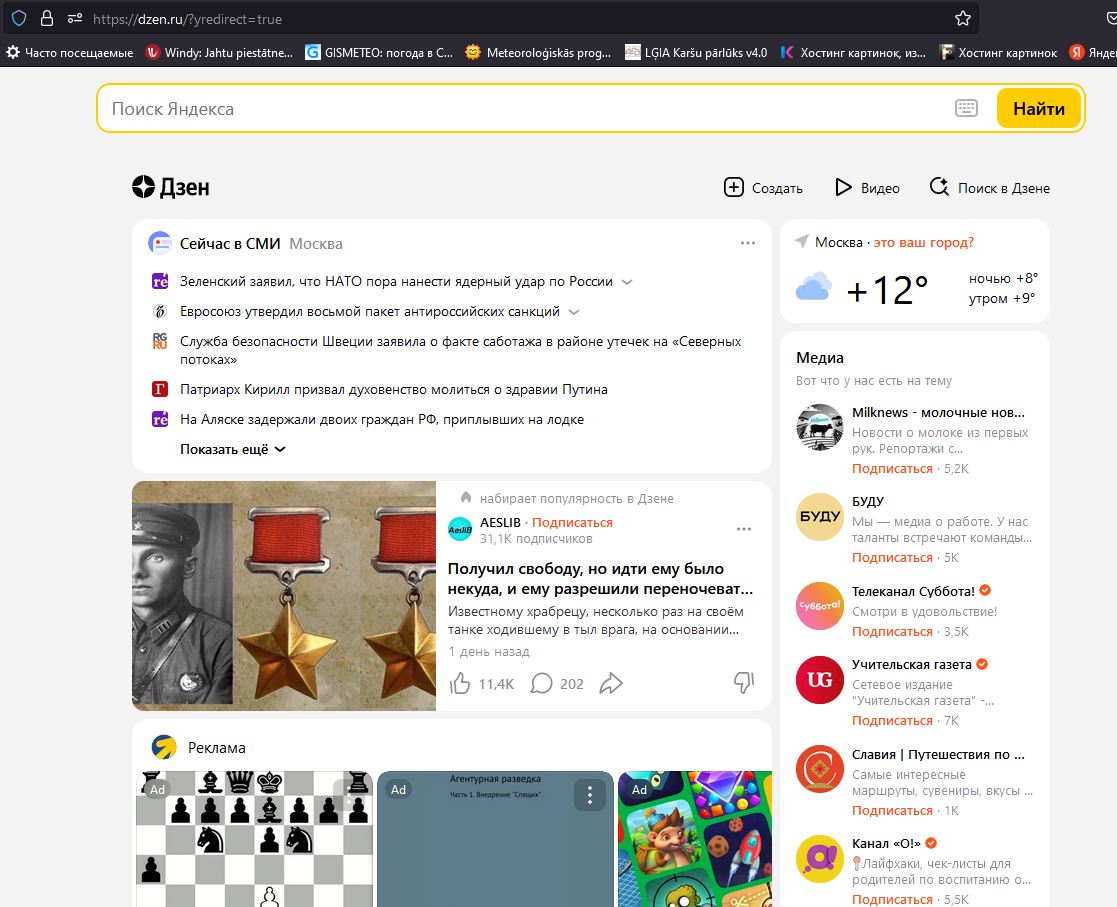
Task: Click the Поиск Яндекса search field
Action: coord(527,108)
